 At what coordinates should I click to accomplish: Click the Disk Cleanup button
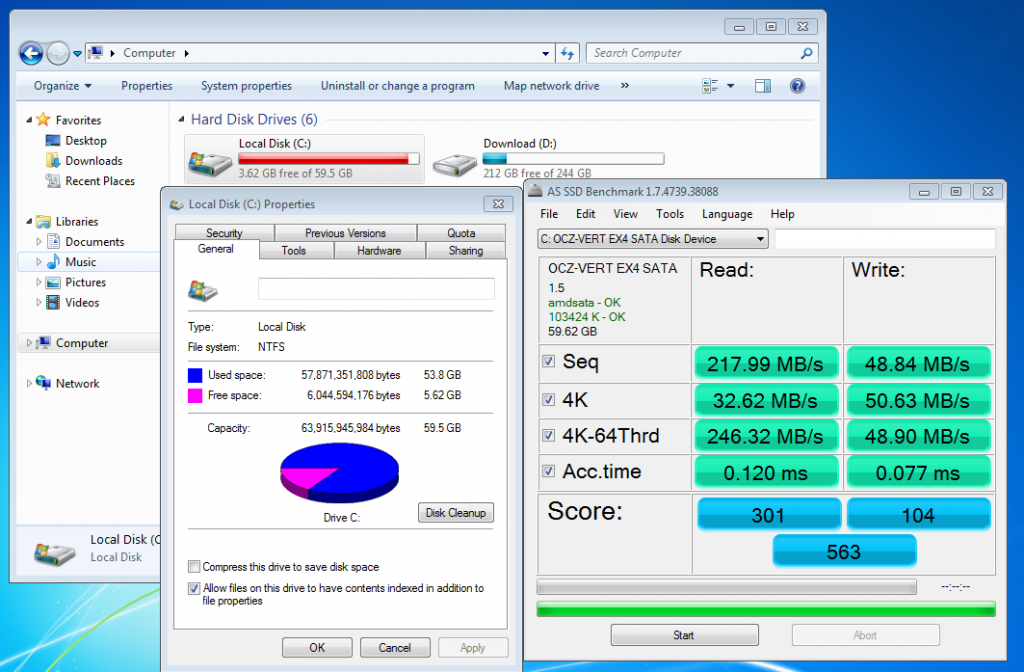click(x=455, y=513)
